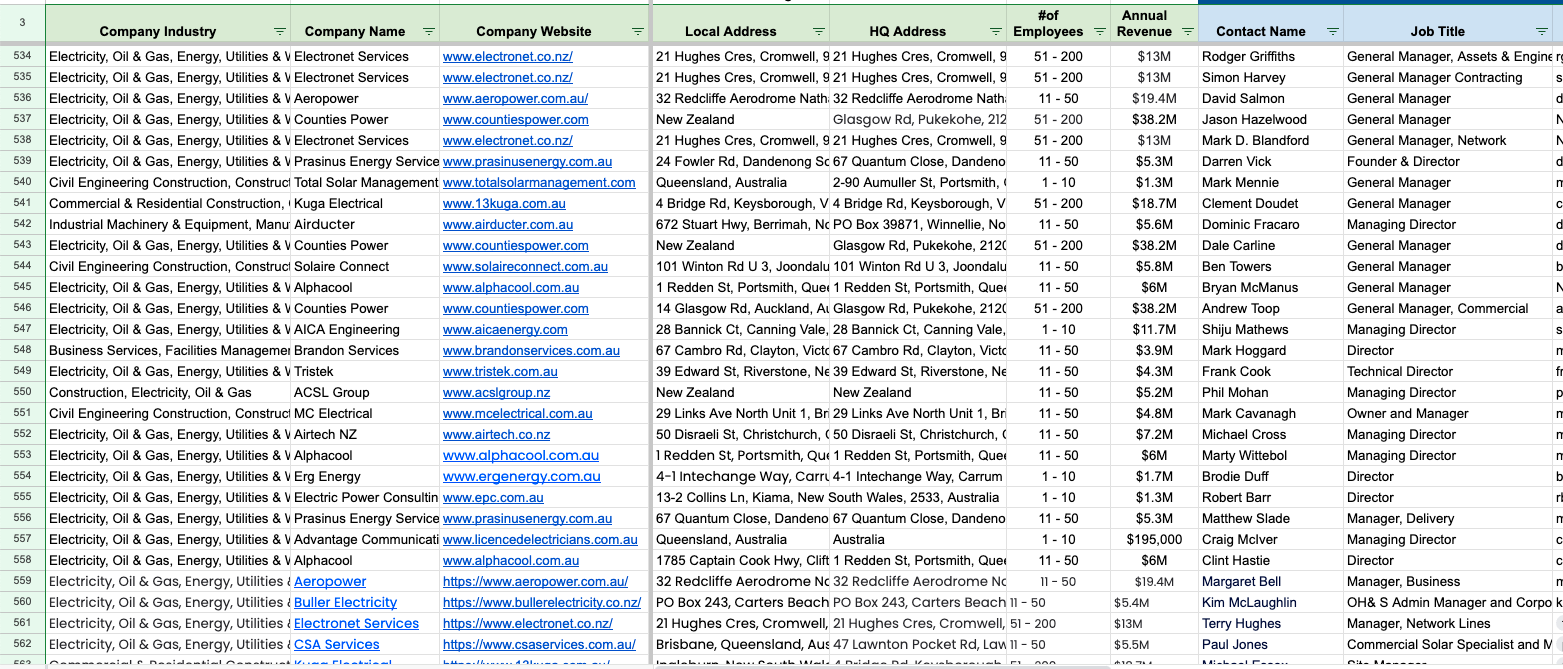1563x669 pixels.
Task: Open the https://www.bullerelectricity.co.nz/ link
Action: [542, 602]
